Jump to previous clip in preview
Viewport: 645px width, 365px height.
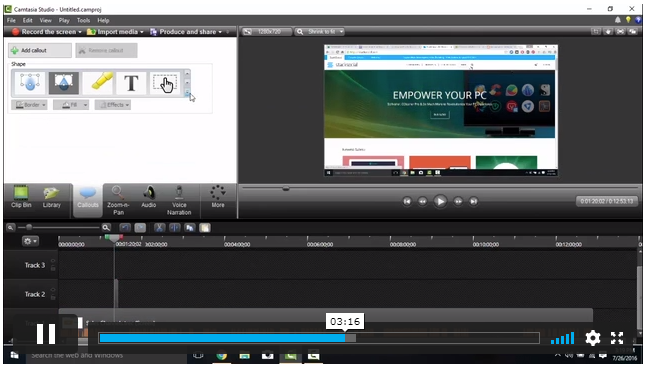coord(407,201)
